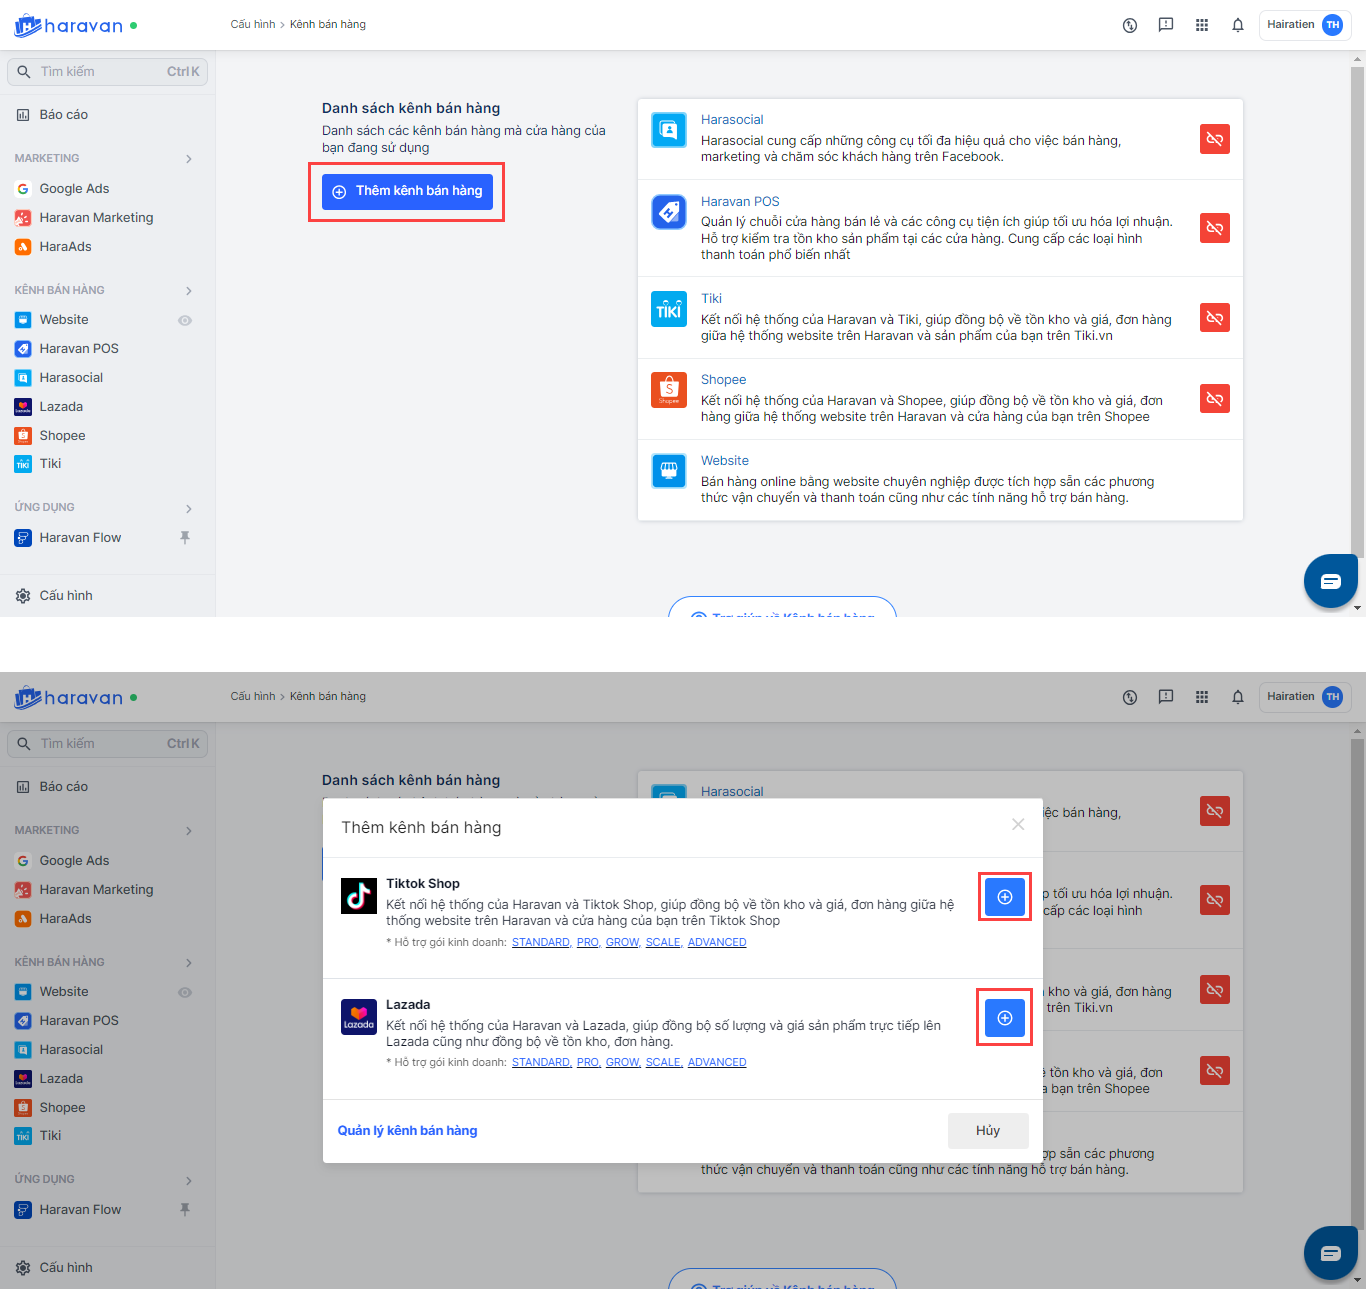1366x1289 pixels.
Task: Open the Quản lý kênh bán hàng link
Action: pos(408,1131)
